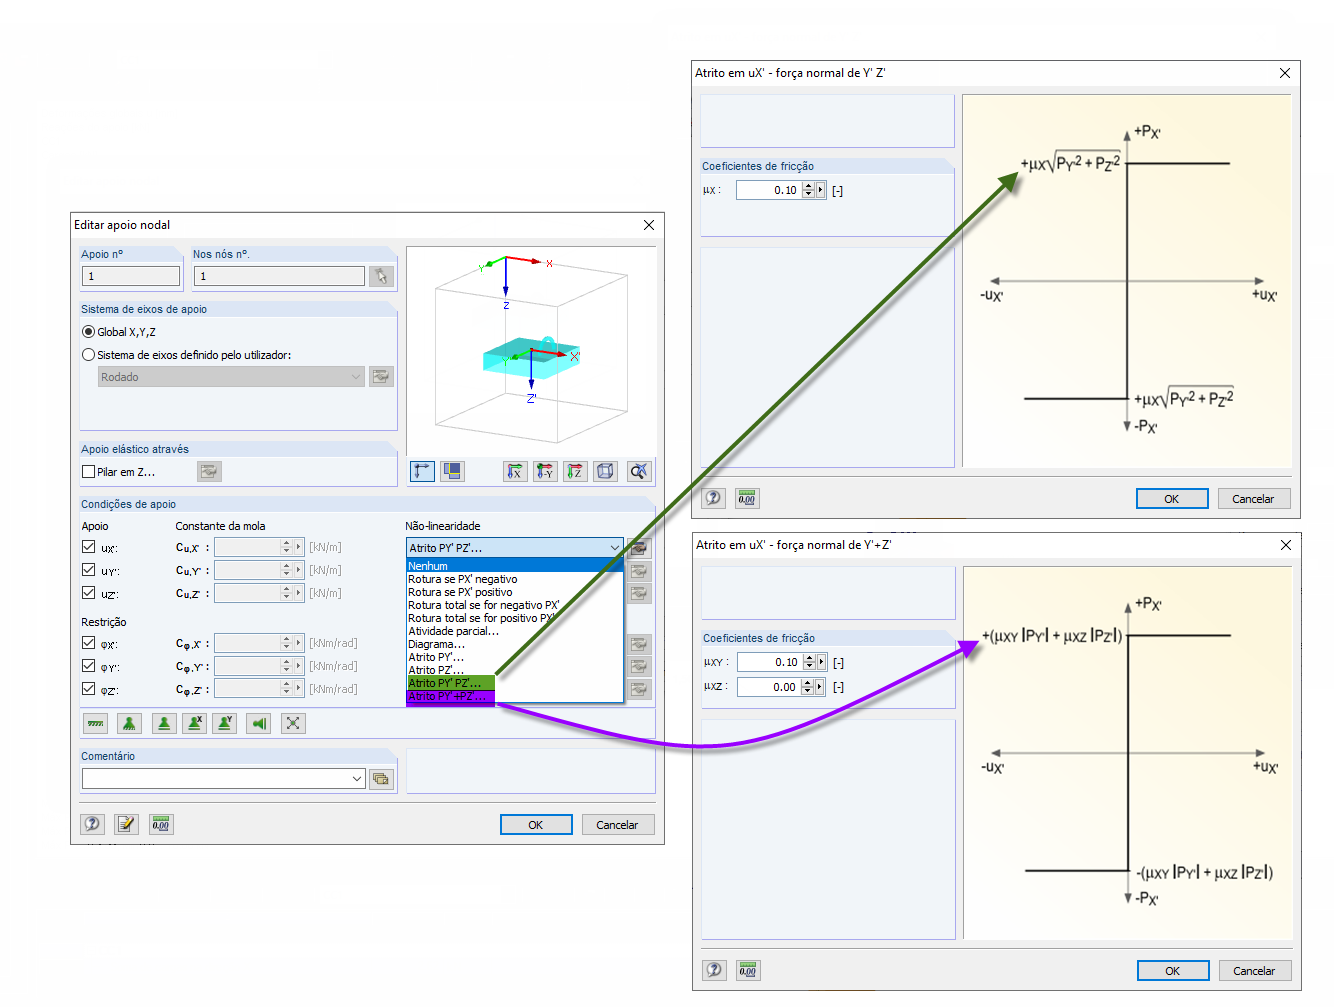Image resolution: width=1334 pixels, height=1007 pixels.
Task: Uncheck the φZ' restraint checkbox
Action: point(89,689)
